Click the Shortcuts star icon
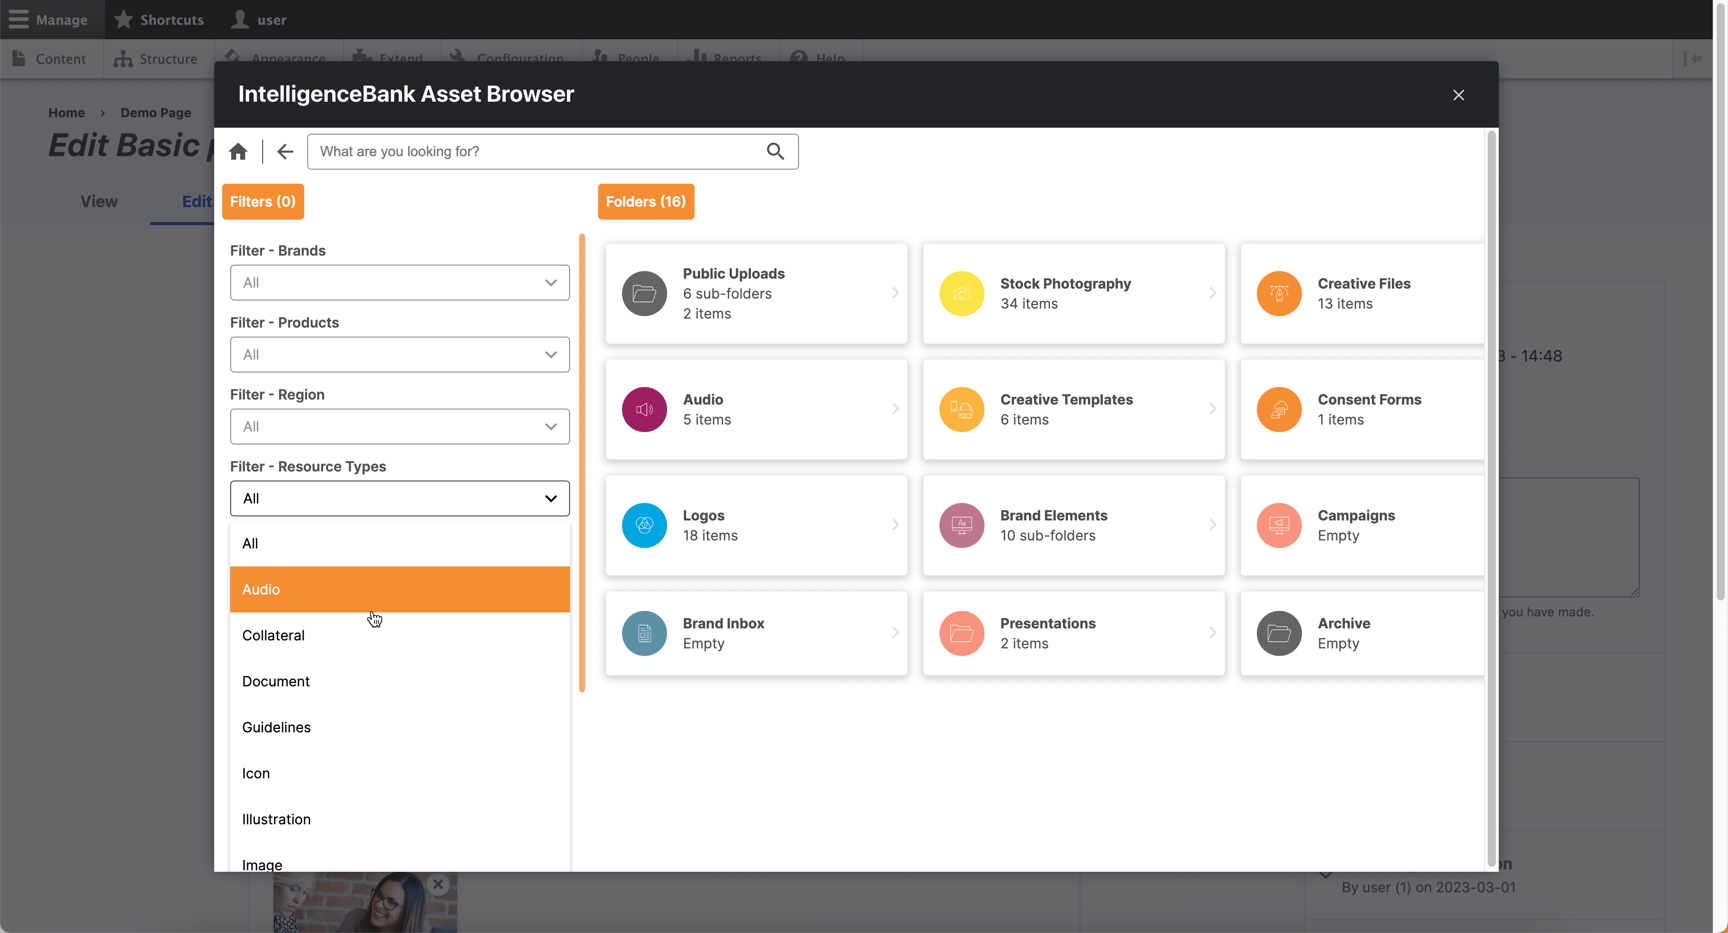The height and width of the screenshot is (933, 1728). pos(123,19)
